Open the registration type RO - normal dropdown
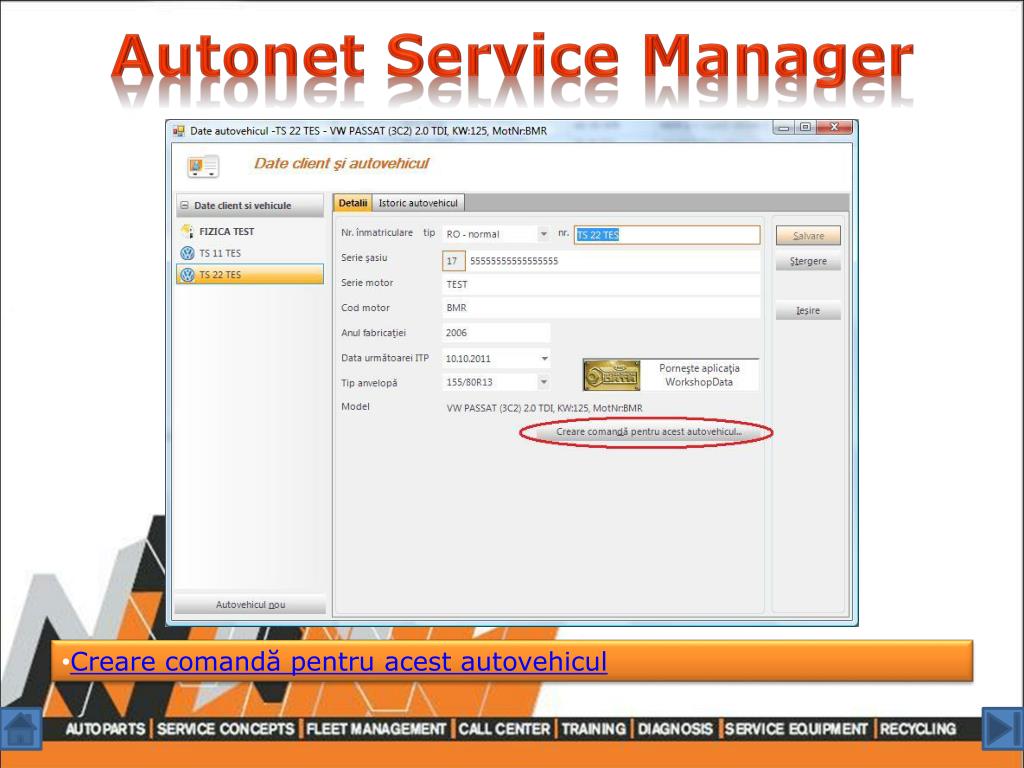Viewport: 1024px width, 768px height. pos(543,234)
